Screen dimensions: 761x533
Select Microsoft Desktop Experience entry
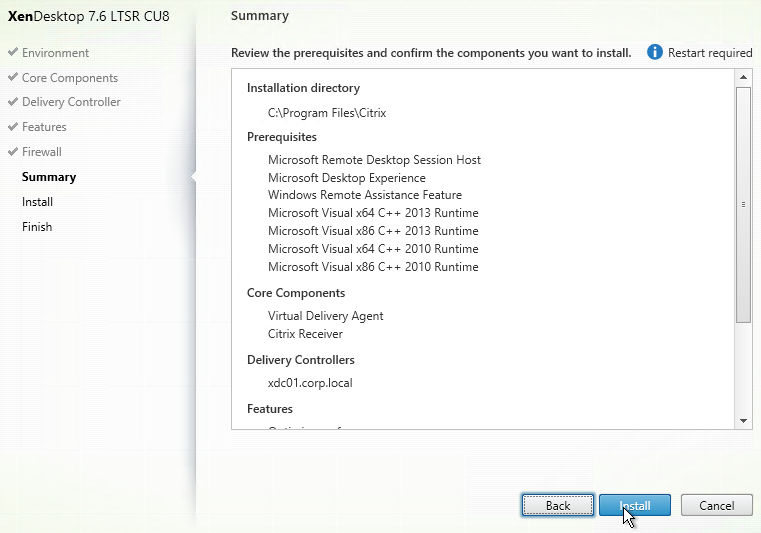pyautogui.click(x=347, y=178)
